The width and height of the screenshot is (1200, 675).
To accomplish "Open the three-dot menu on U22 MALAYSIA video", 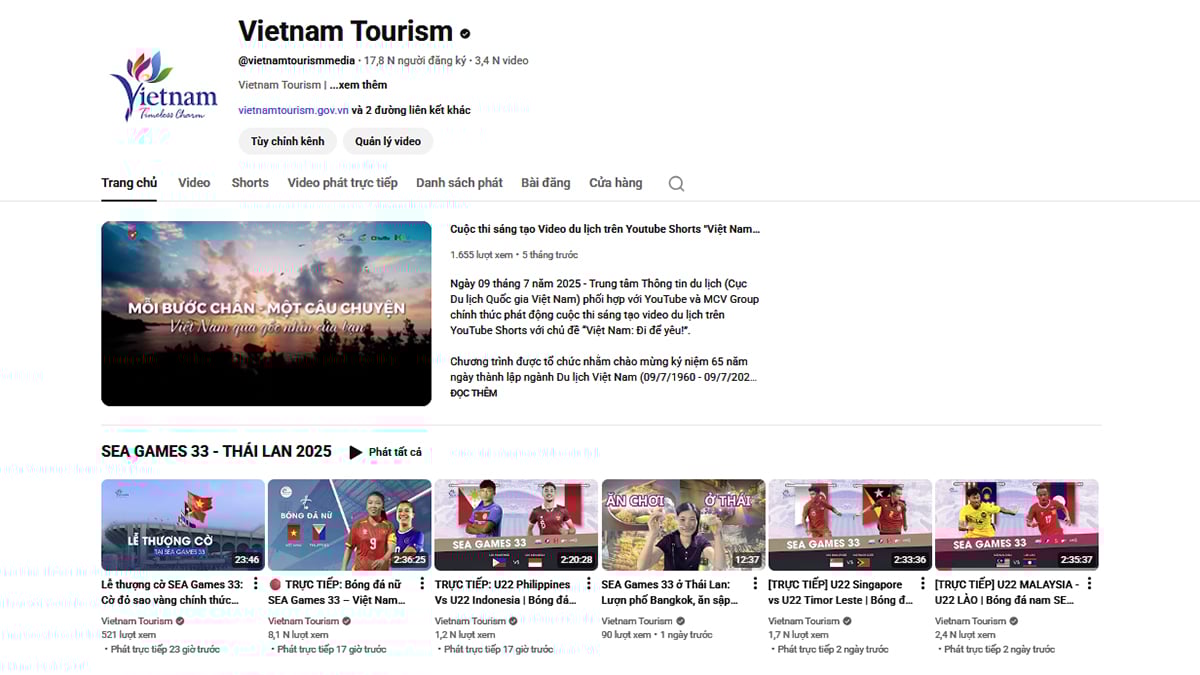I will click(x=1088, y=584).
